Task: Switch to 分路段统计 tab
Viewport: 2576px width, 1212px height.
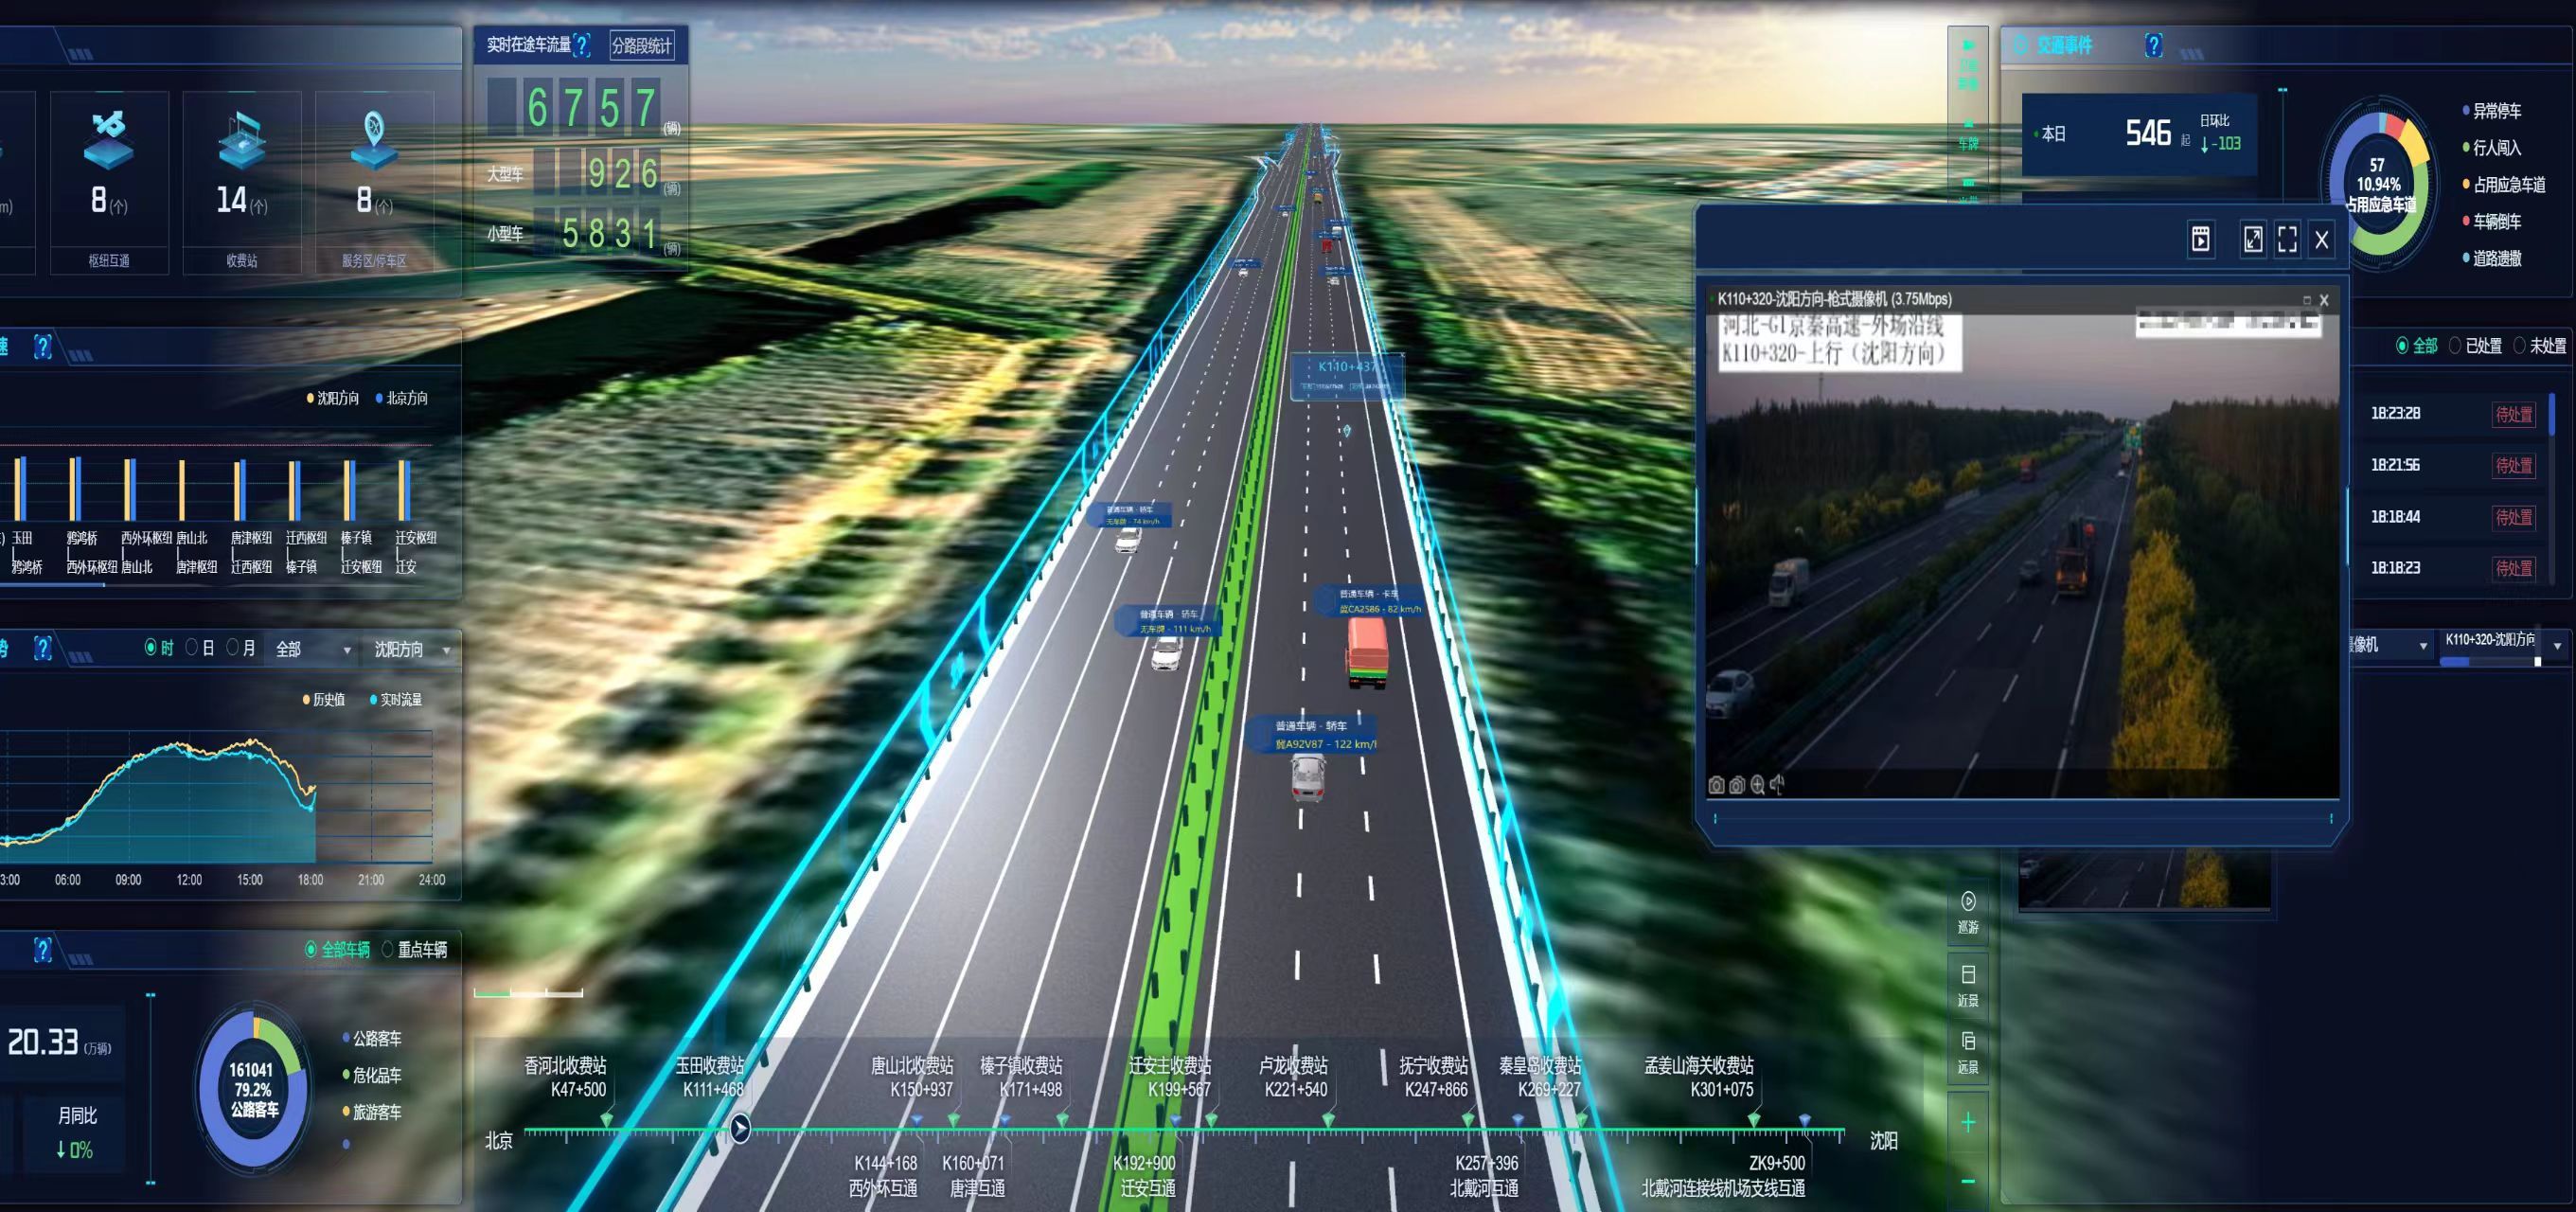Action: click(x=642, y=46)
